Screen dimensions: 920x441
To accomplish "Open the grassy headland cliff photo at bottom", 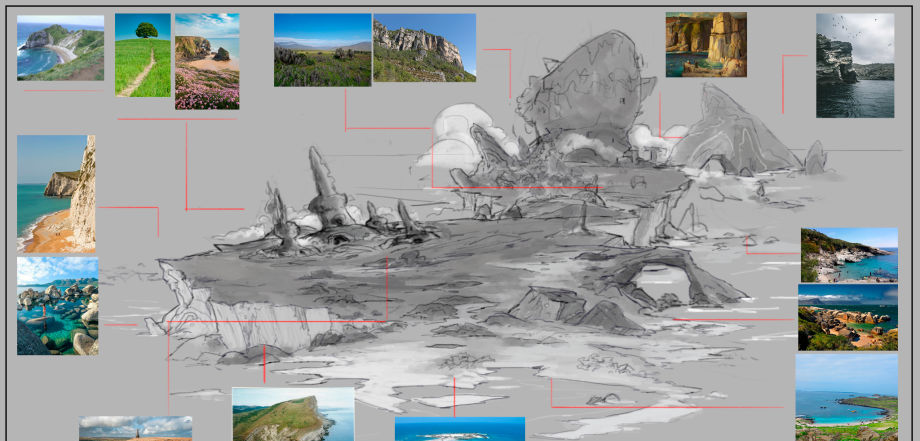I will point(293,414).
